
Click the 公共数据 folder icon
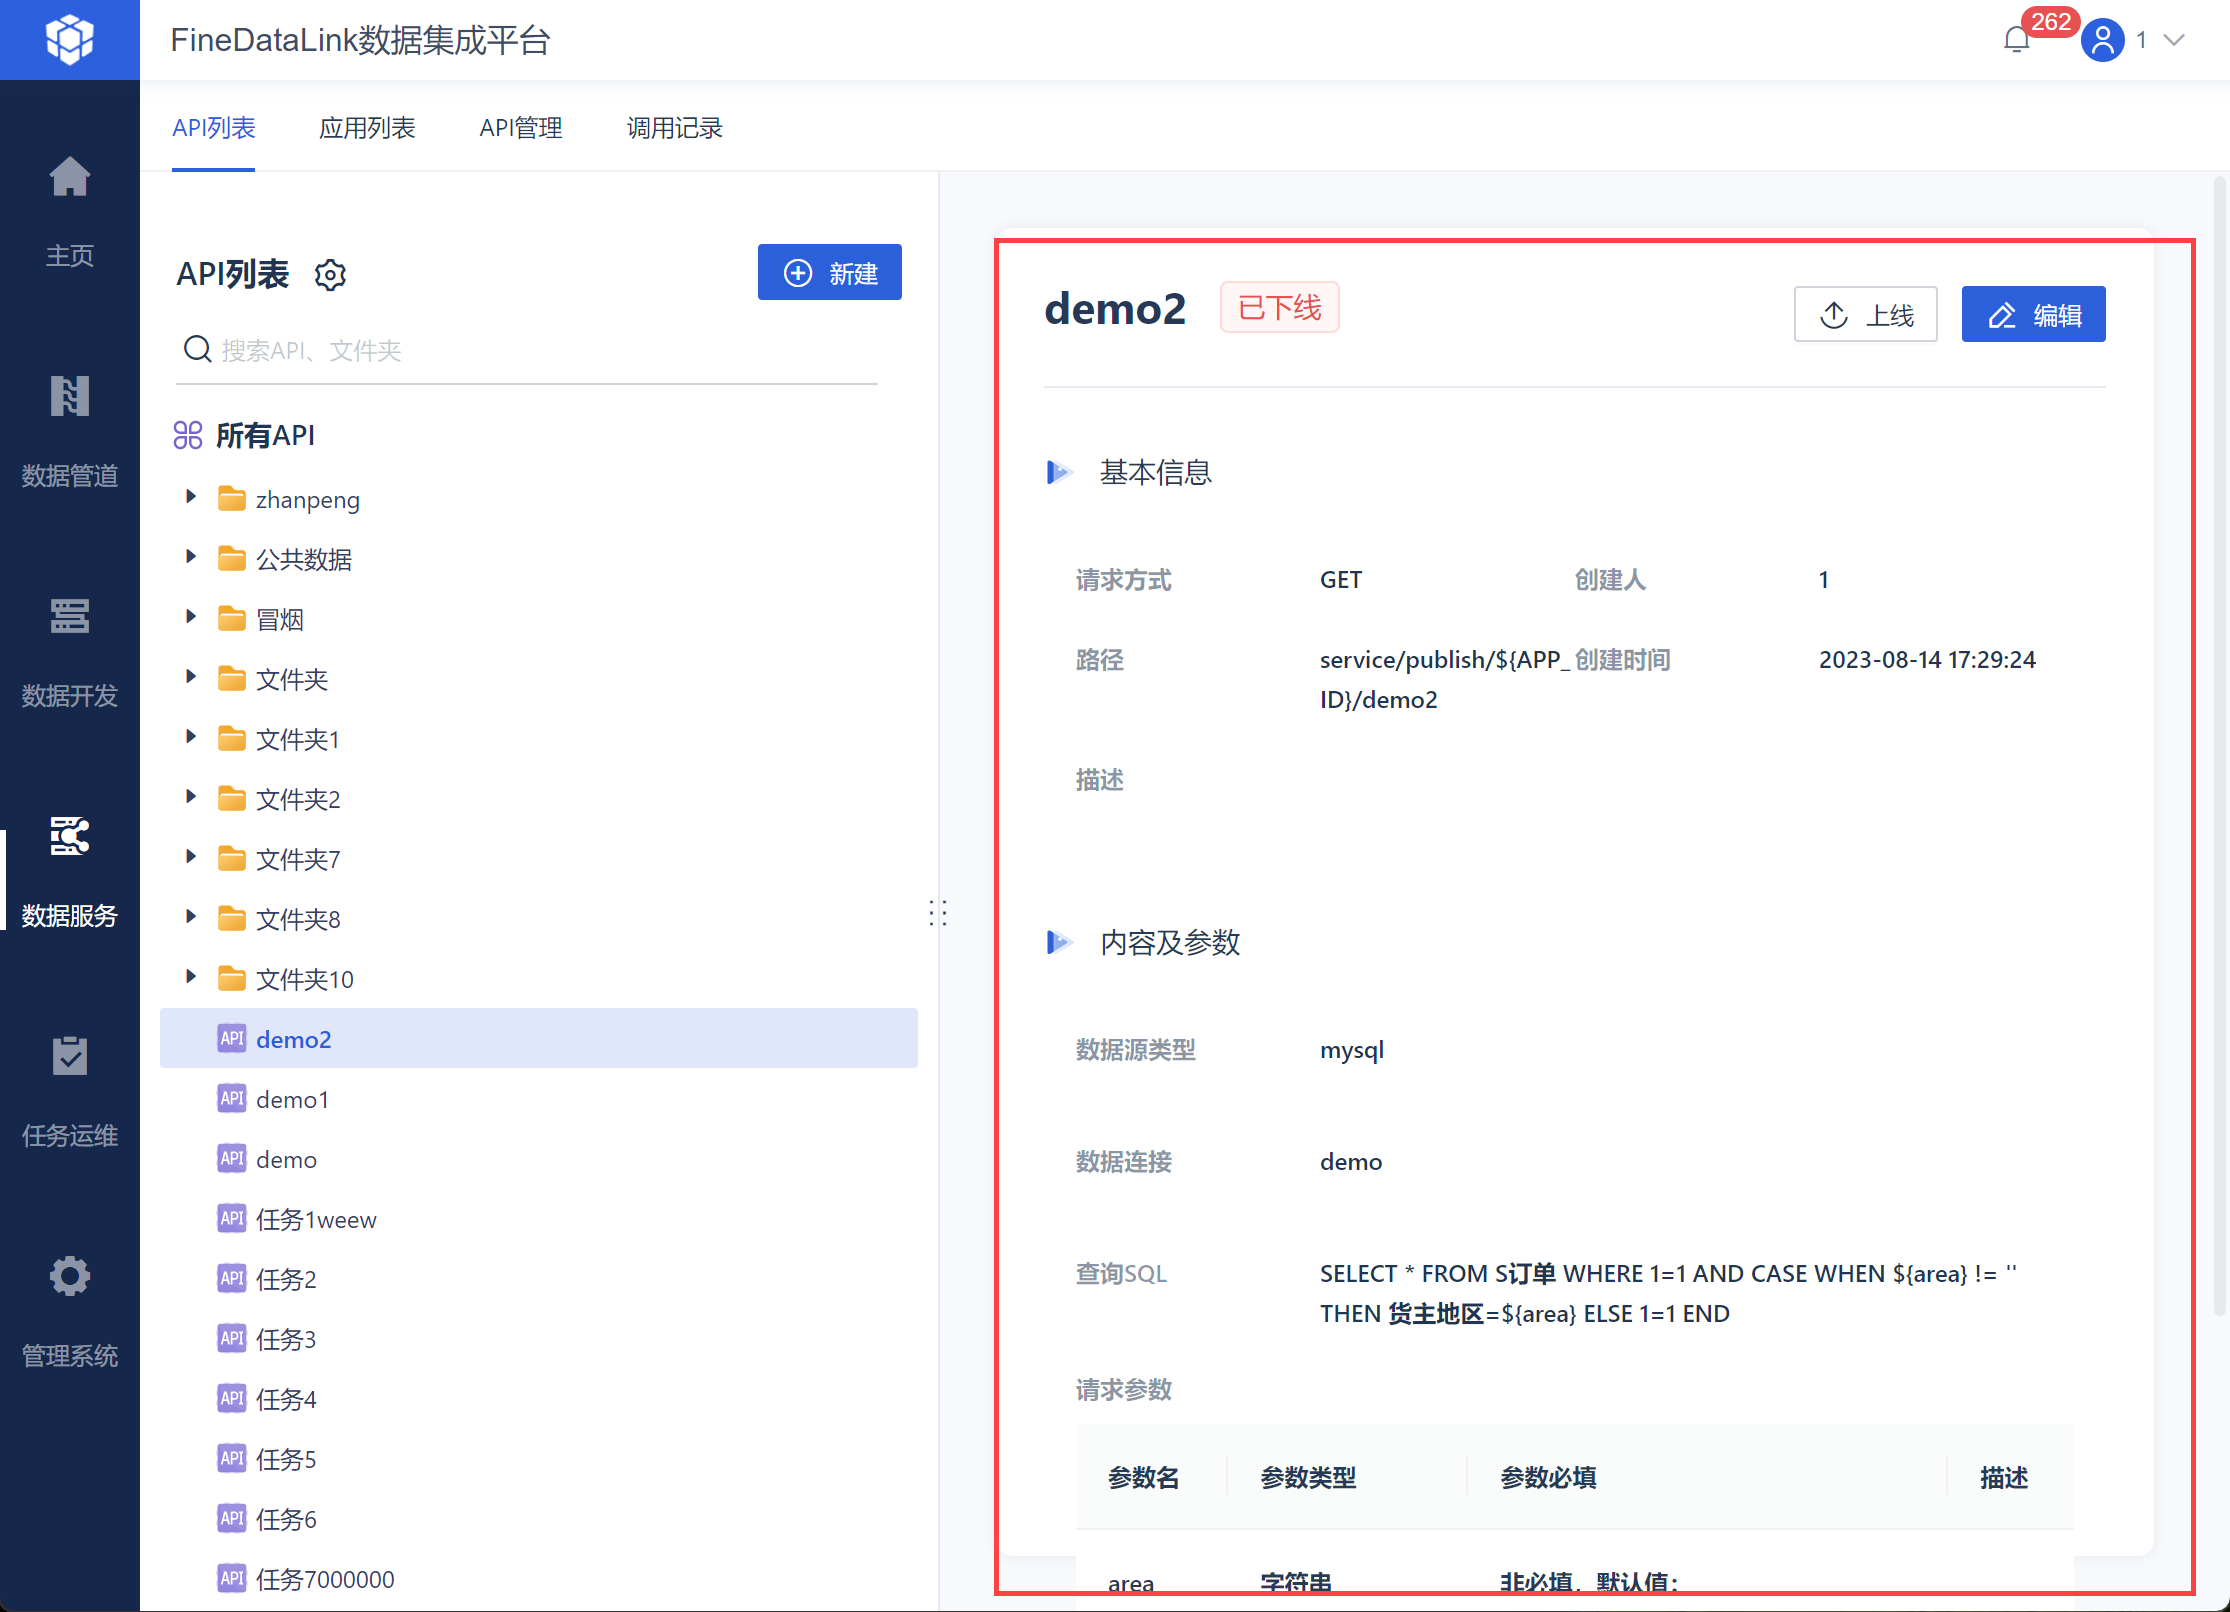click(x=232, y=558)
